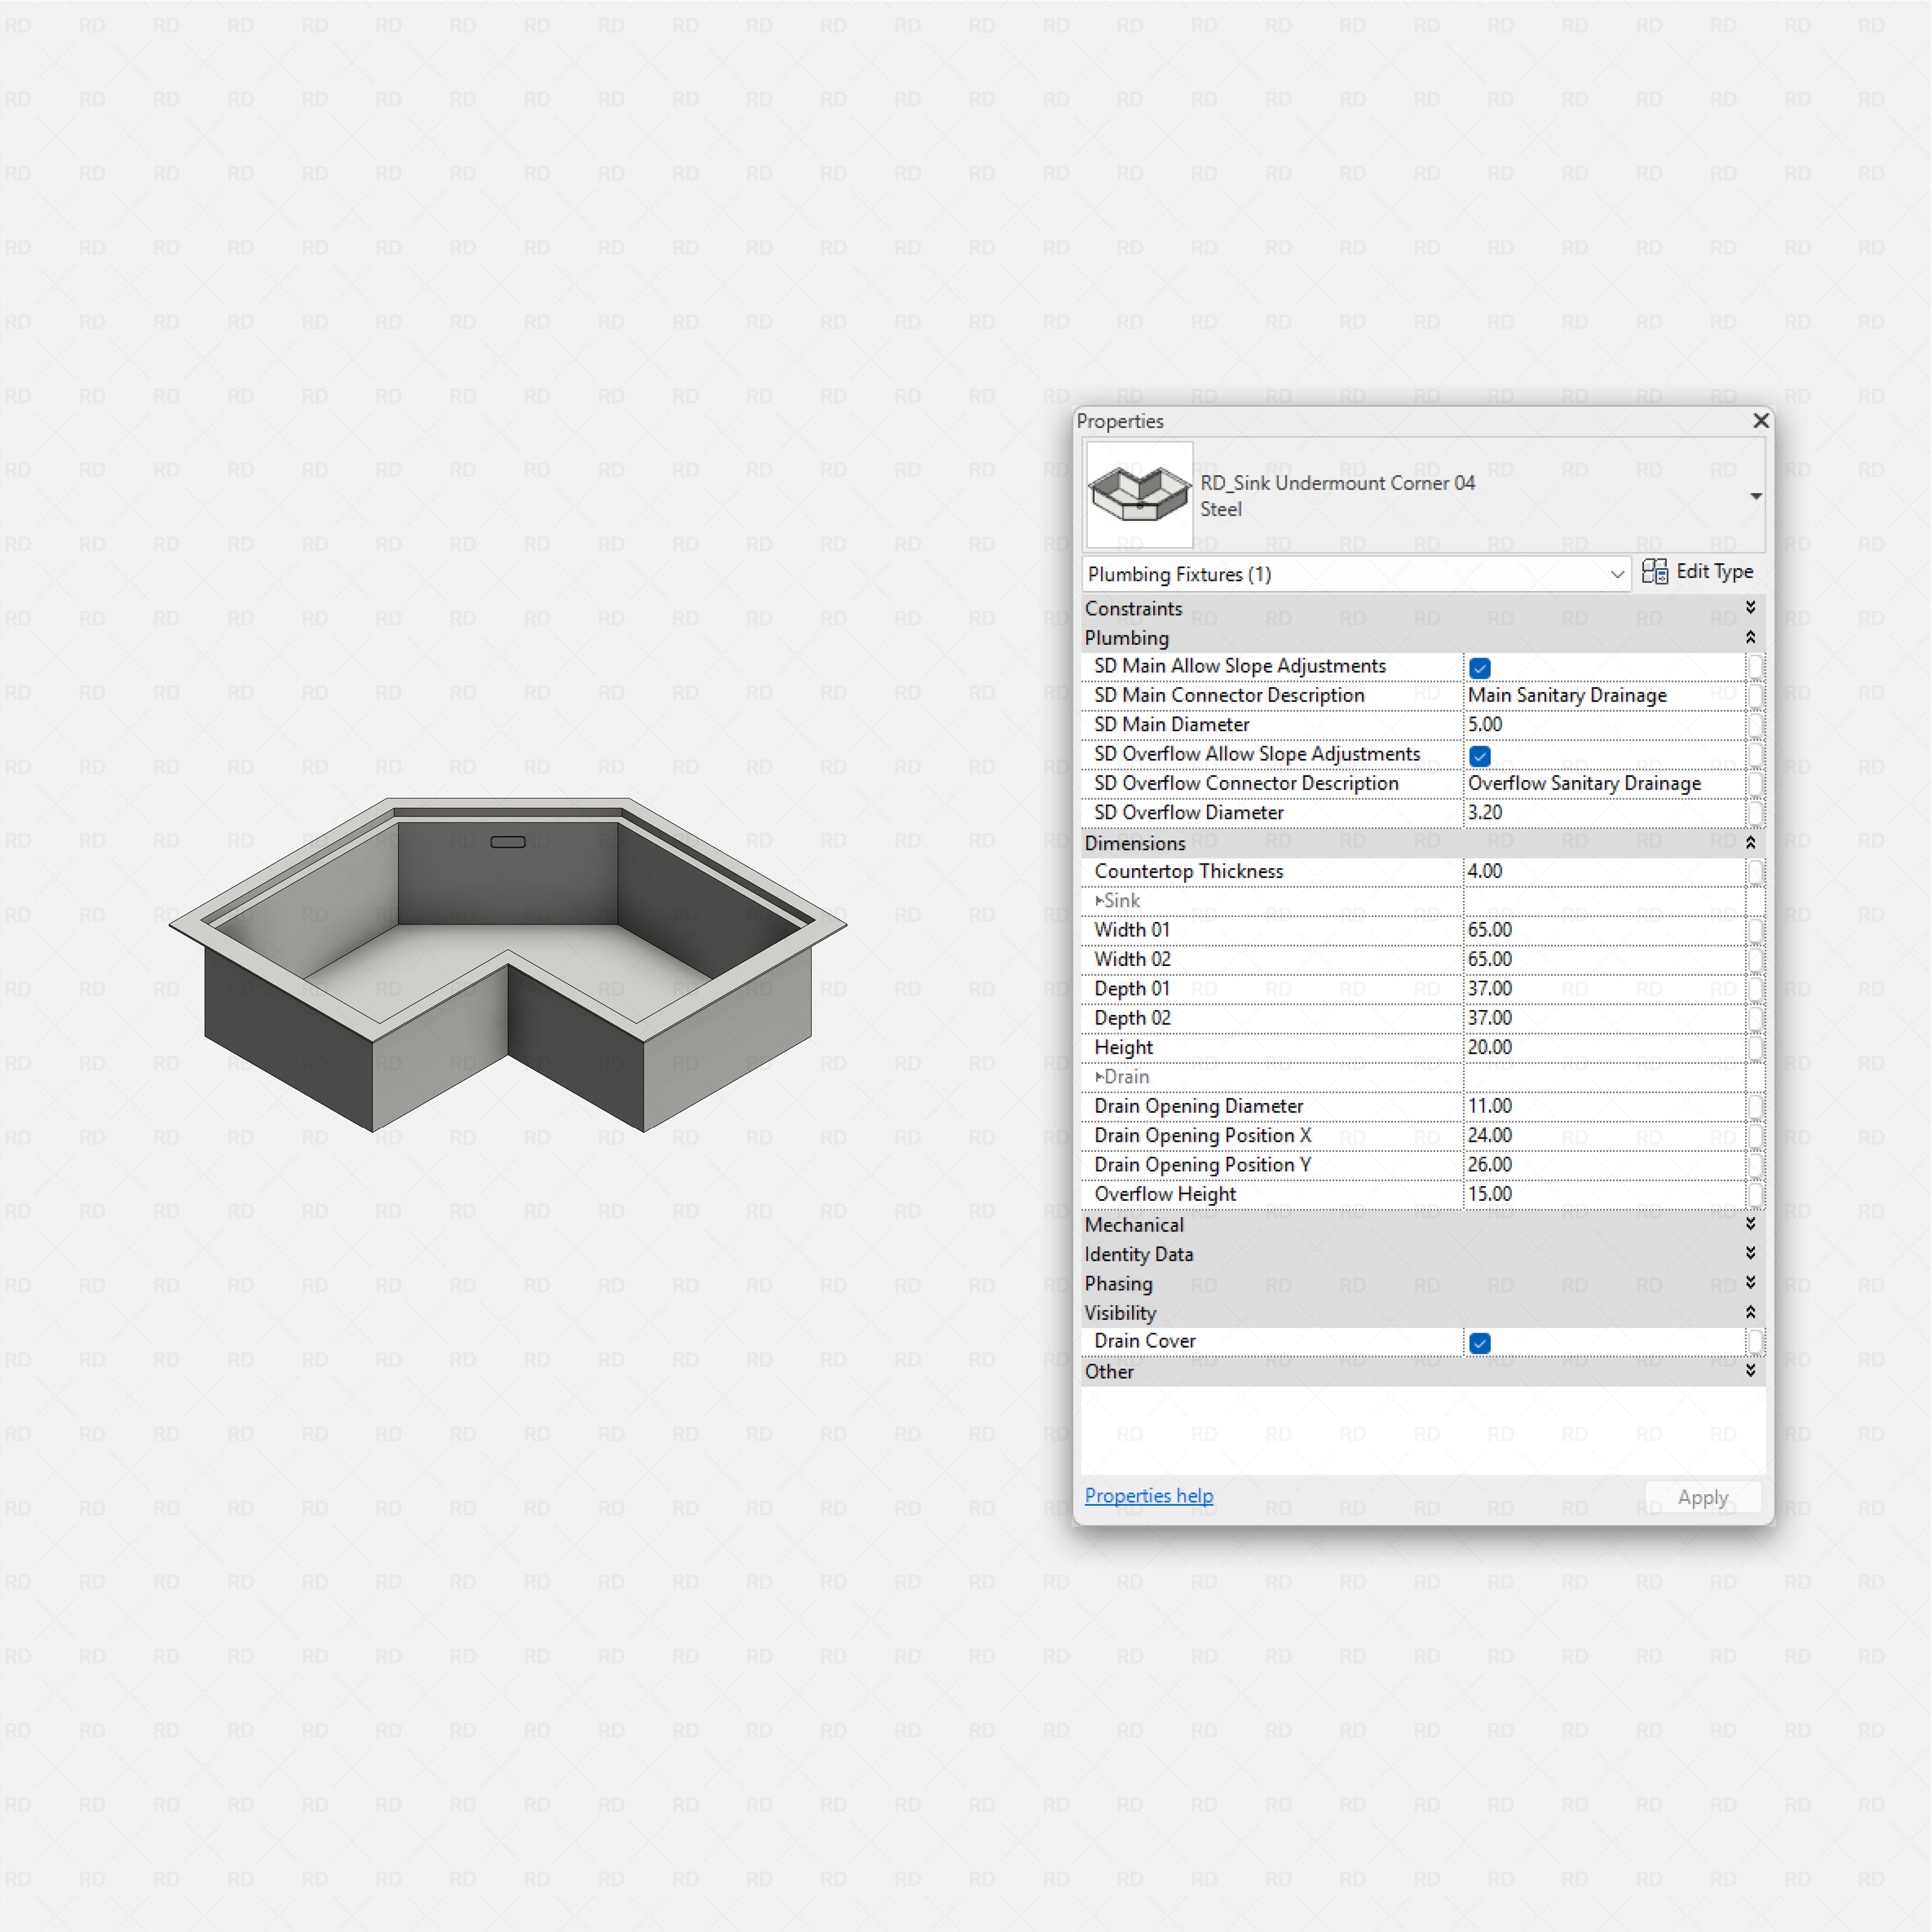Click the Edit Type icon
Screen dimensions: 1932x1932
[x=1655, y=571]
